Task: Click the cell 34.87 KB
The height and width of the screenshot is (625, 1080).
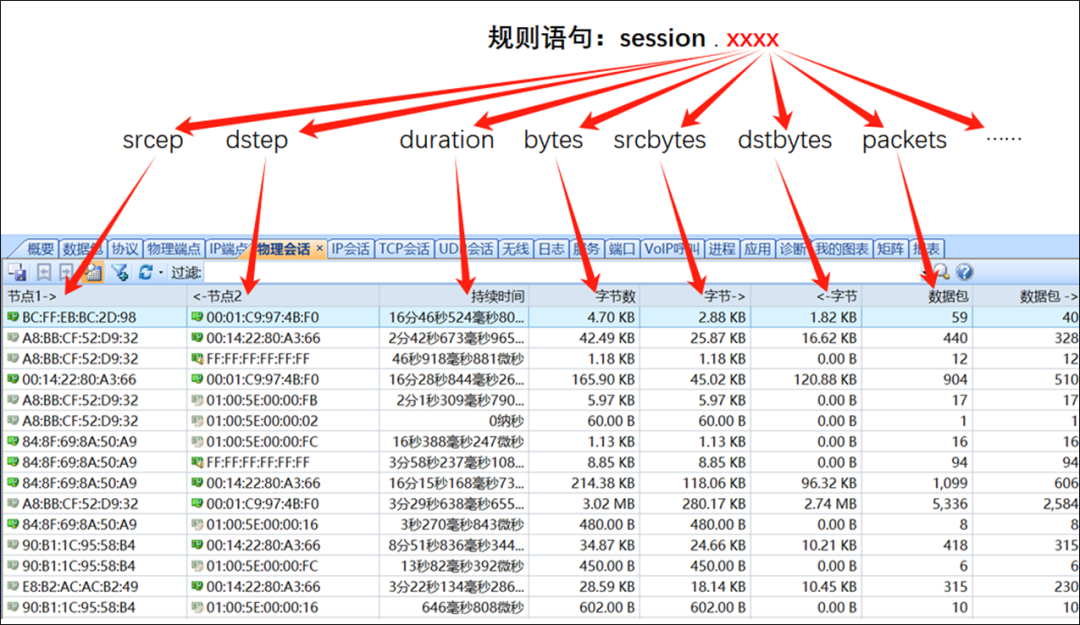Action: point(607,545)
